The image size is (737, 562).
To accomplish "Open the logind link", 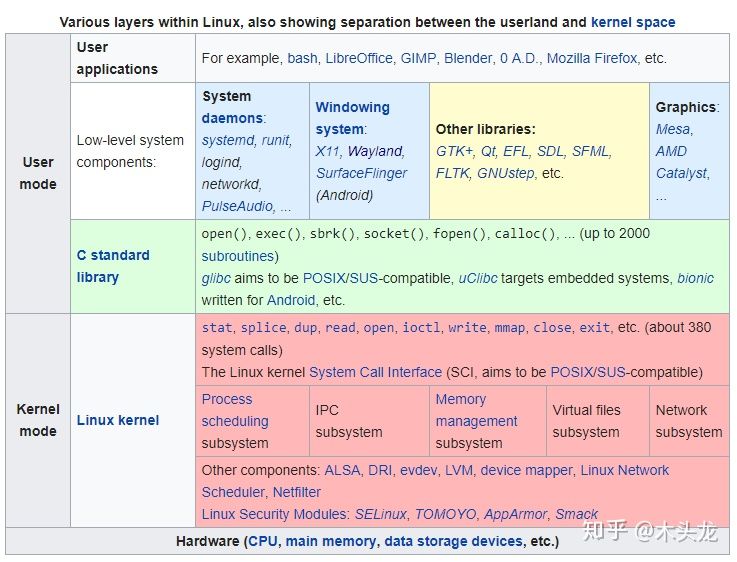I will click(220, 162).
